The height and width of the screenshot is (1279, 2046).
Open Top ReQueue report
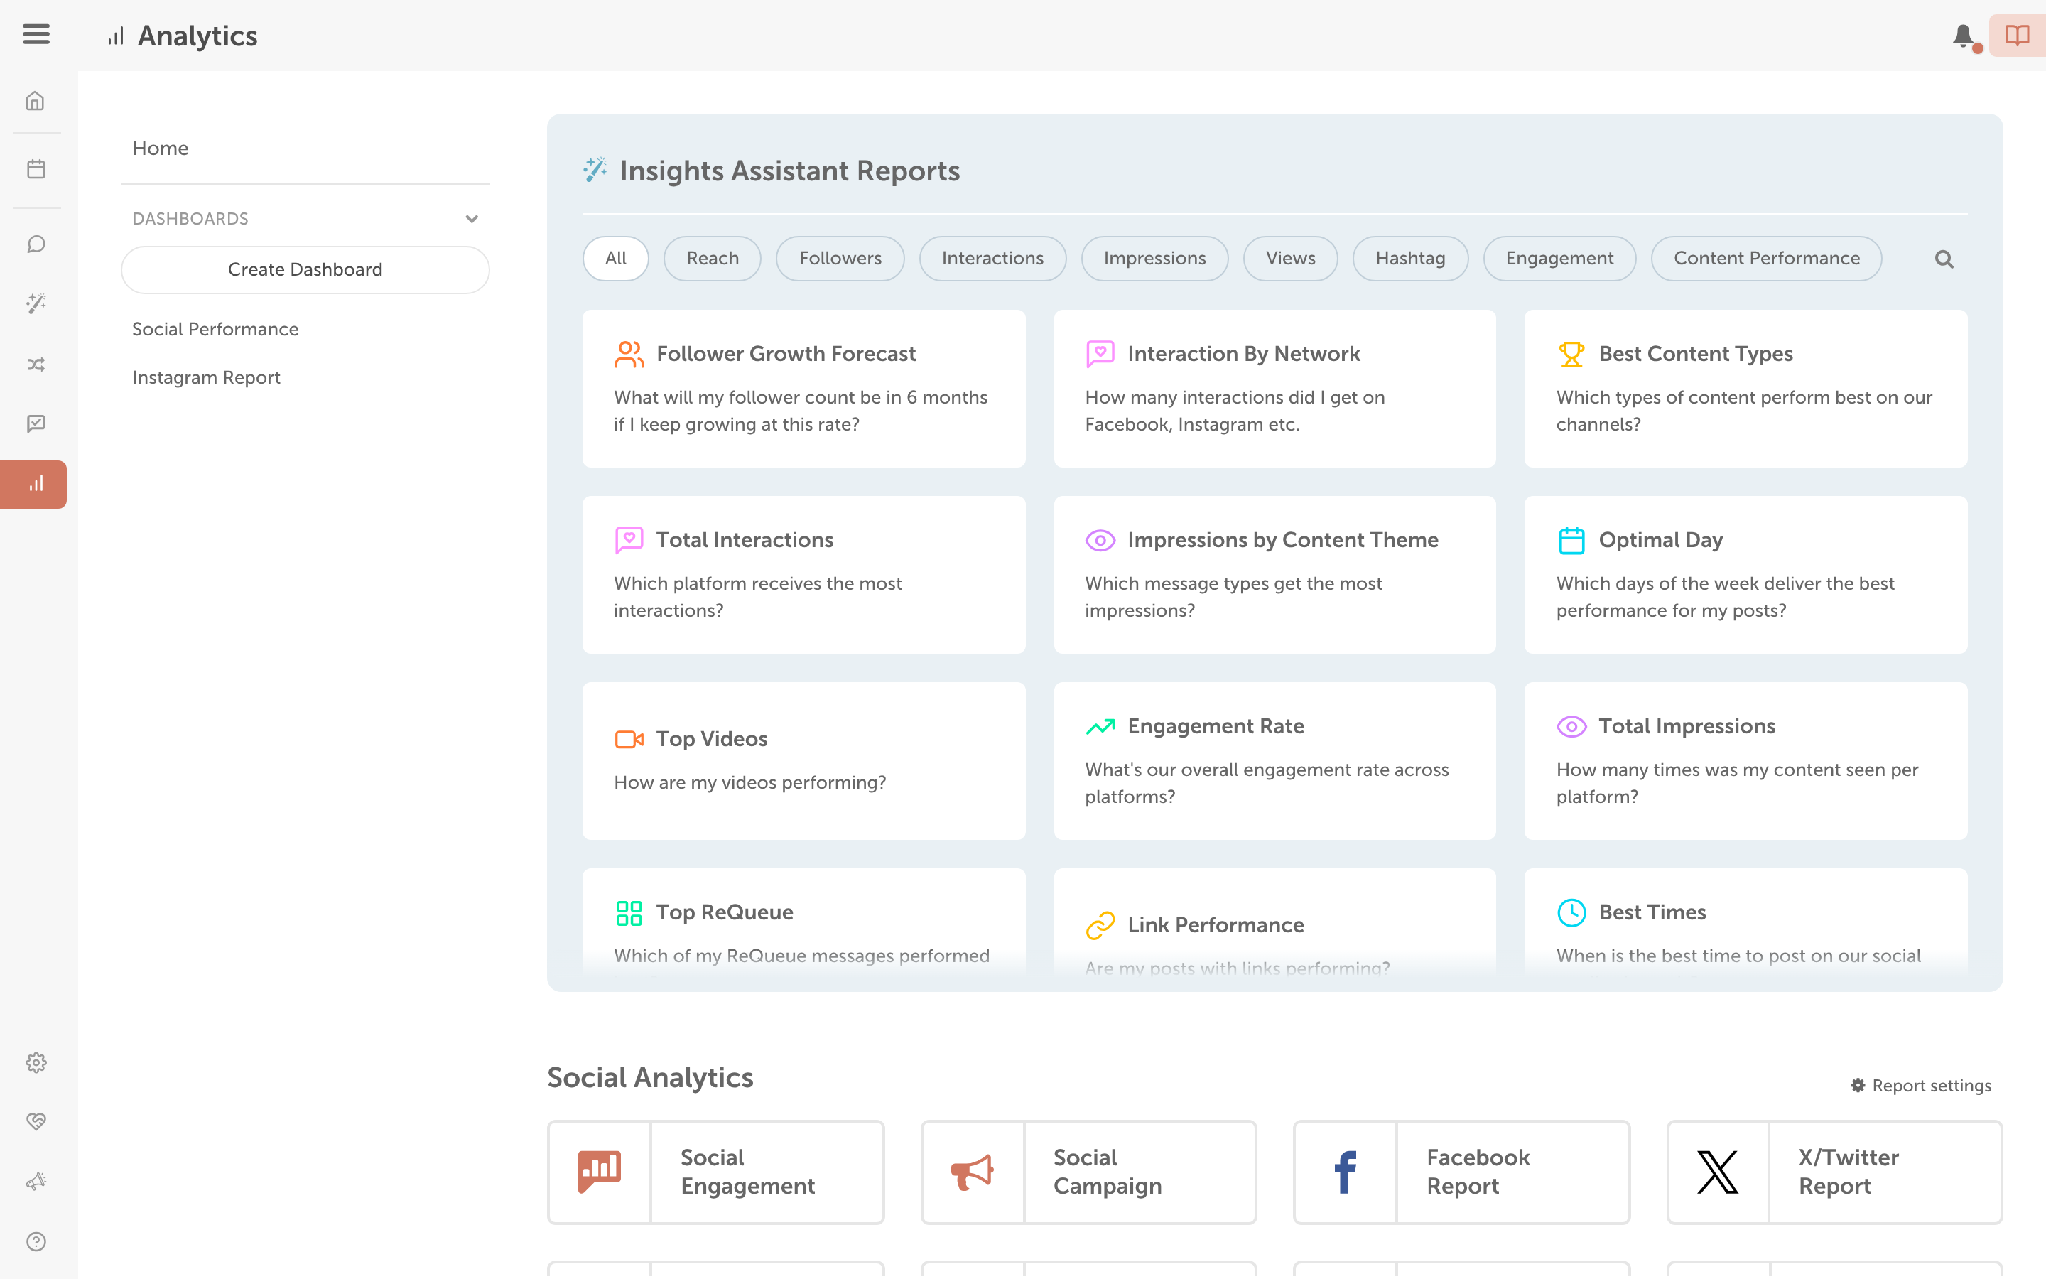tap(804, 922)
